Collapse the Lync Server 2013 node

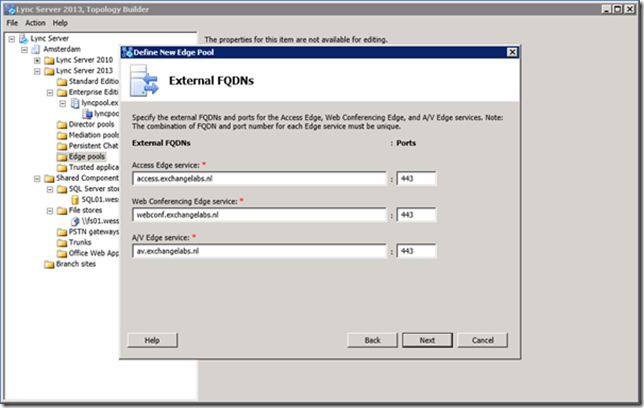point(37,71)
